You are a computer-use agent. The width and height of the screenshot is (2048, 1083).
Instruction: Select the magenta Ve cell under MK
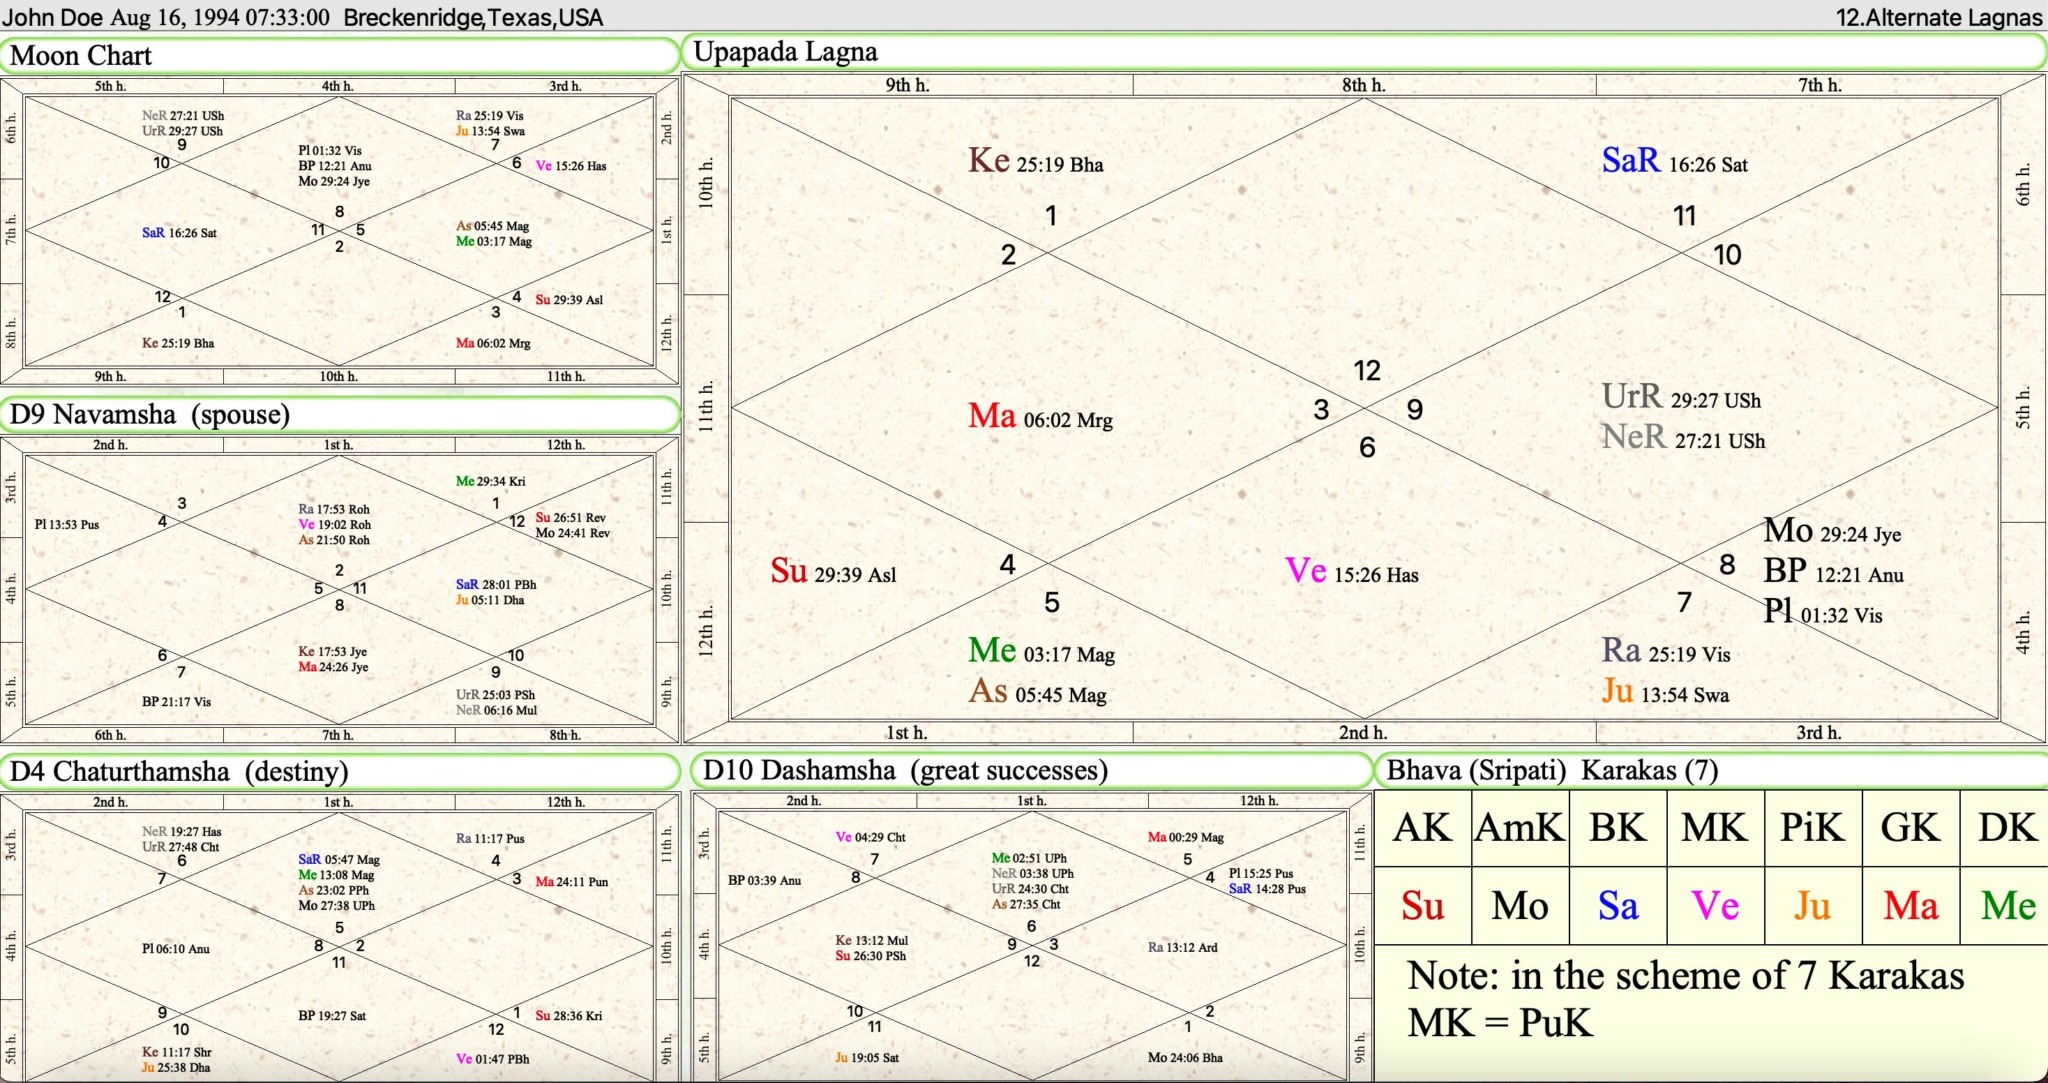coord(1714,906)
